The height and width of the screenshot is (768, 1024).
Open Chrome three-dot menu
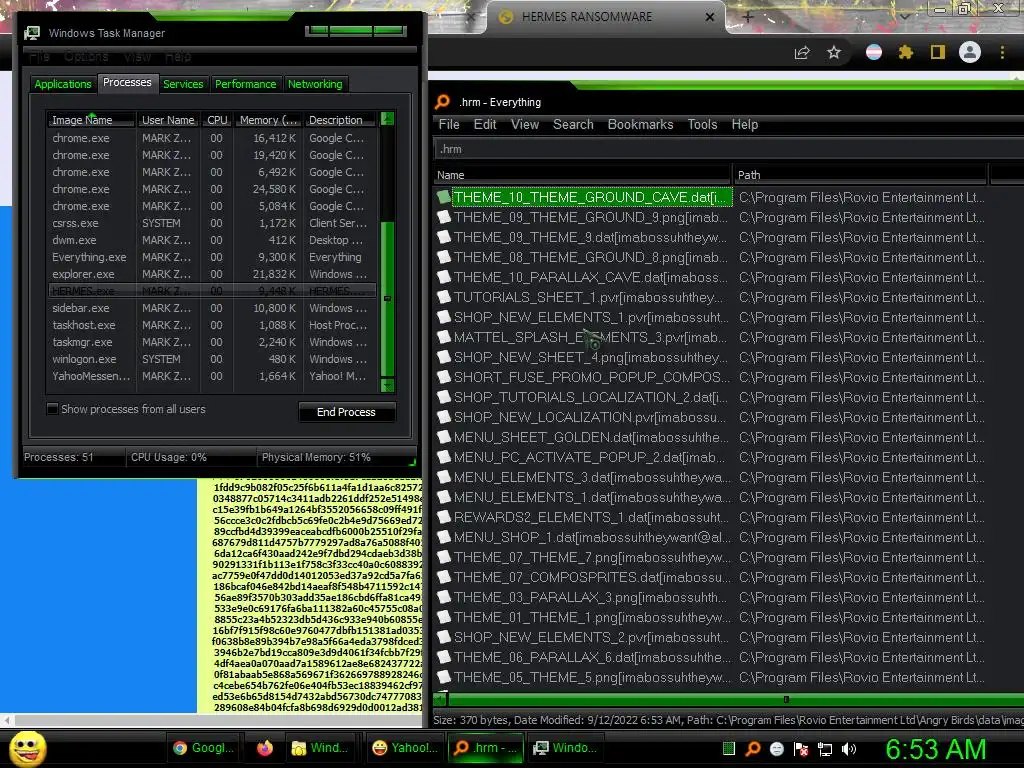coord(1002,52)
